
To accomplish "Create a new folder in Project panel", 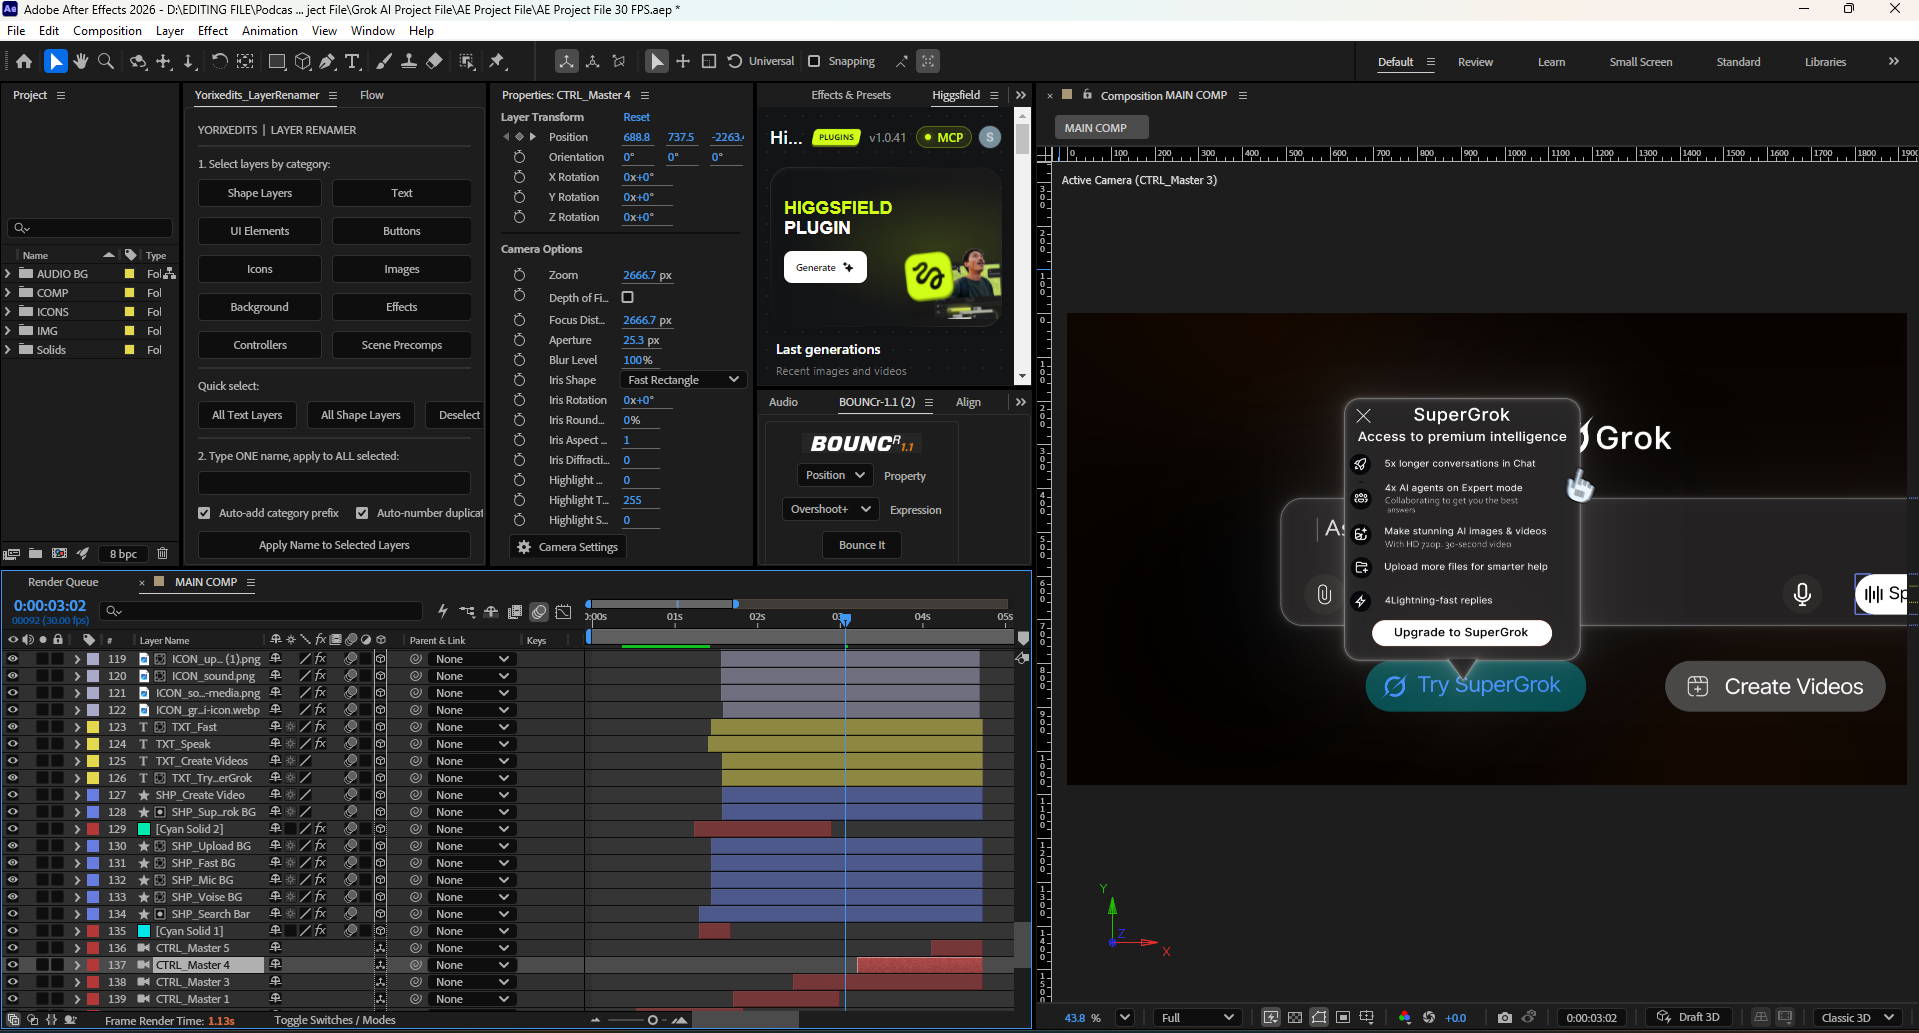I will [35, 554].
